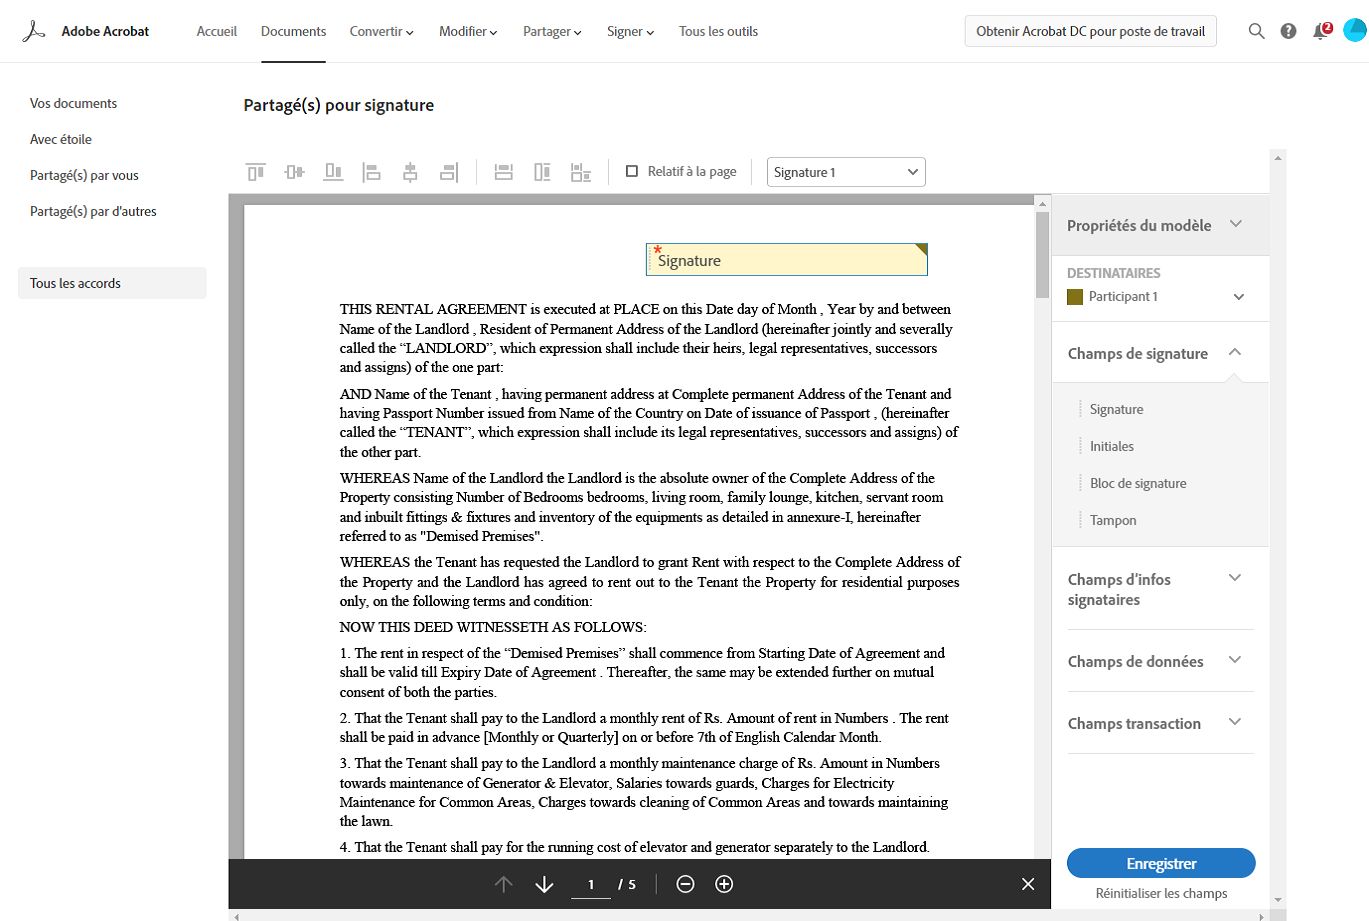Screen dimensions: 1369x921
Task: Open the Convertir dropdown menu
Action: click(x=381, y=31)
